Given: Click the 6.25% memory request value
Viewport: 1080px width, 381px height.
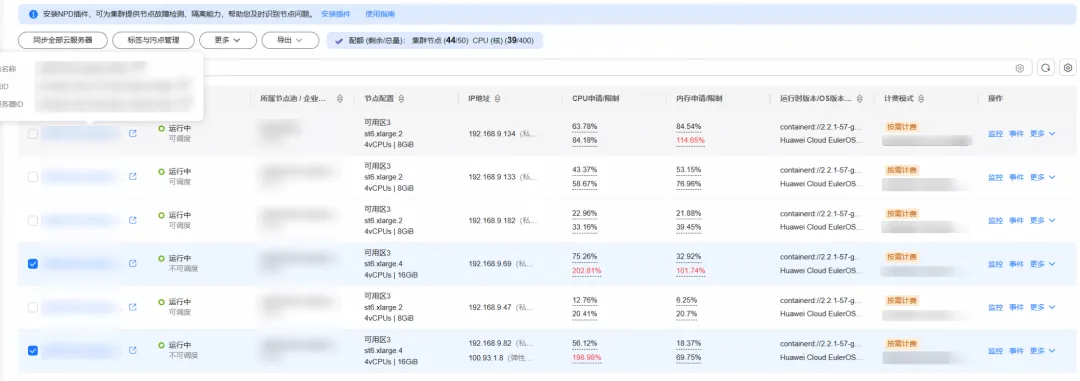Looking at the screenshot, I should (x=687, y=300).
